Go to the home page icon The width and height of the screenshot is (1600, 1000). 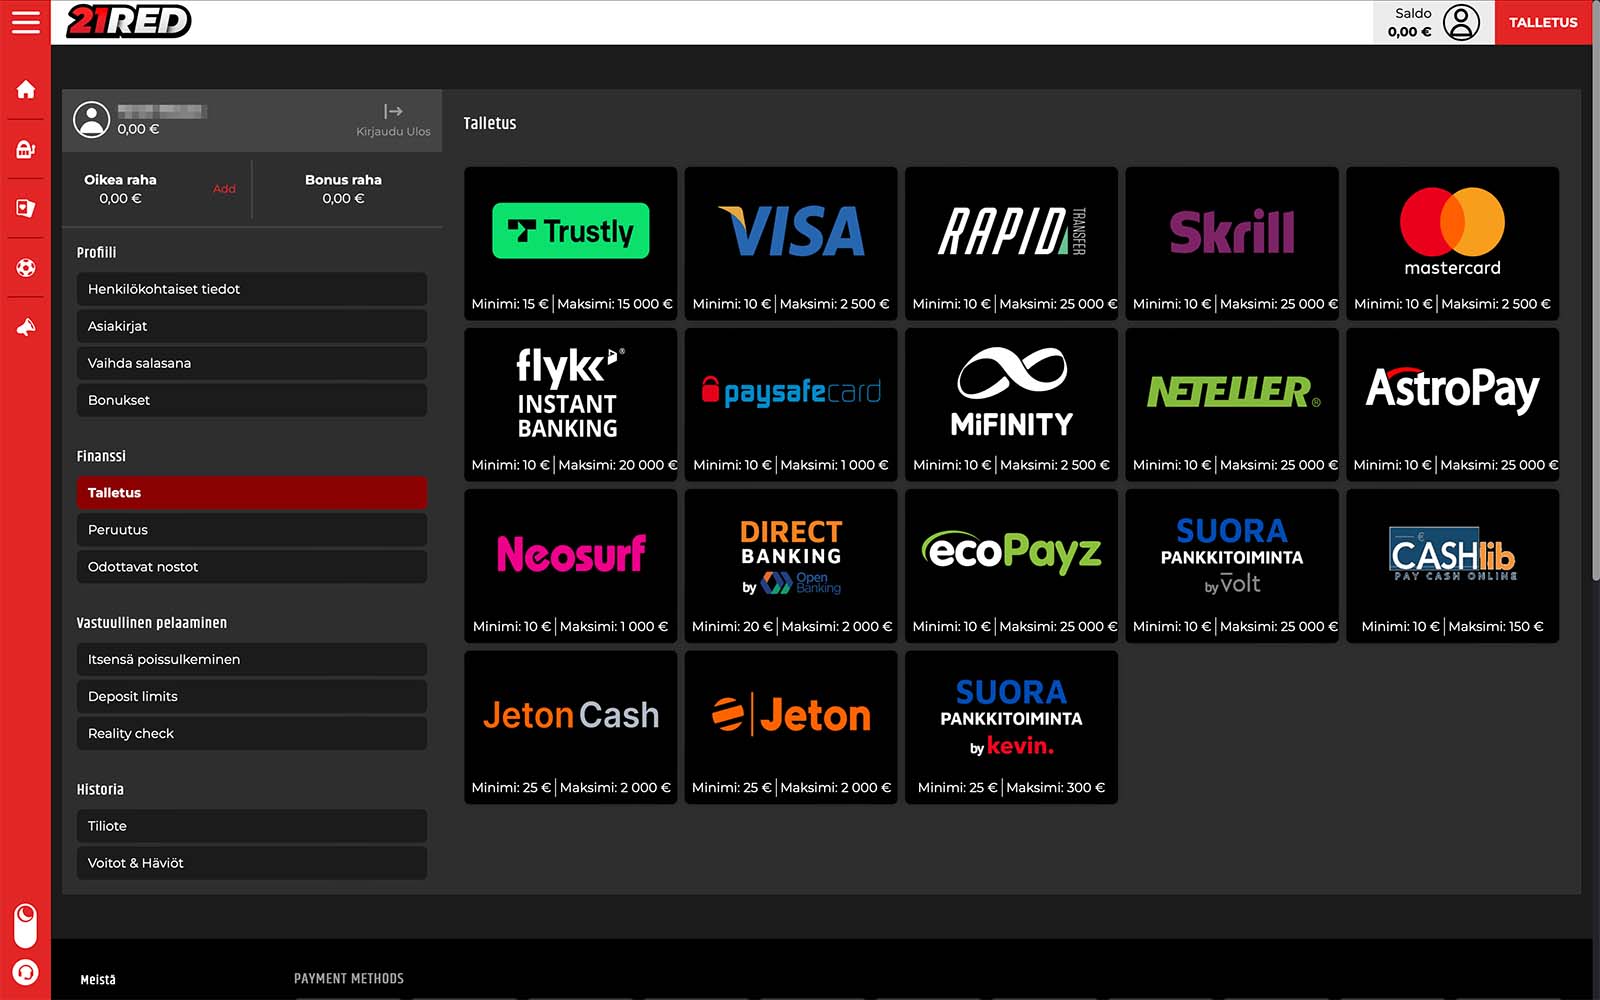pyautogui.click(x=25, y=90)
